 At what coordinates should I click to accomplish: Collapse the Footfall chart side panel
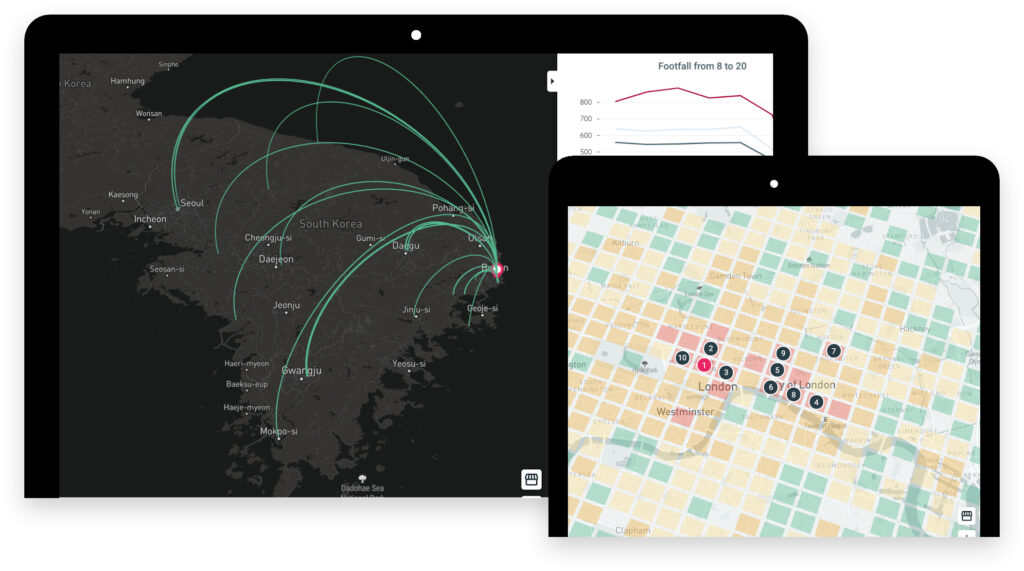(x=551, y=81)
